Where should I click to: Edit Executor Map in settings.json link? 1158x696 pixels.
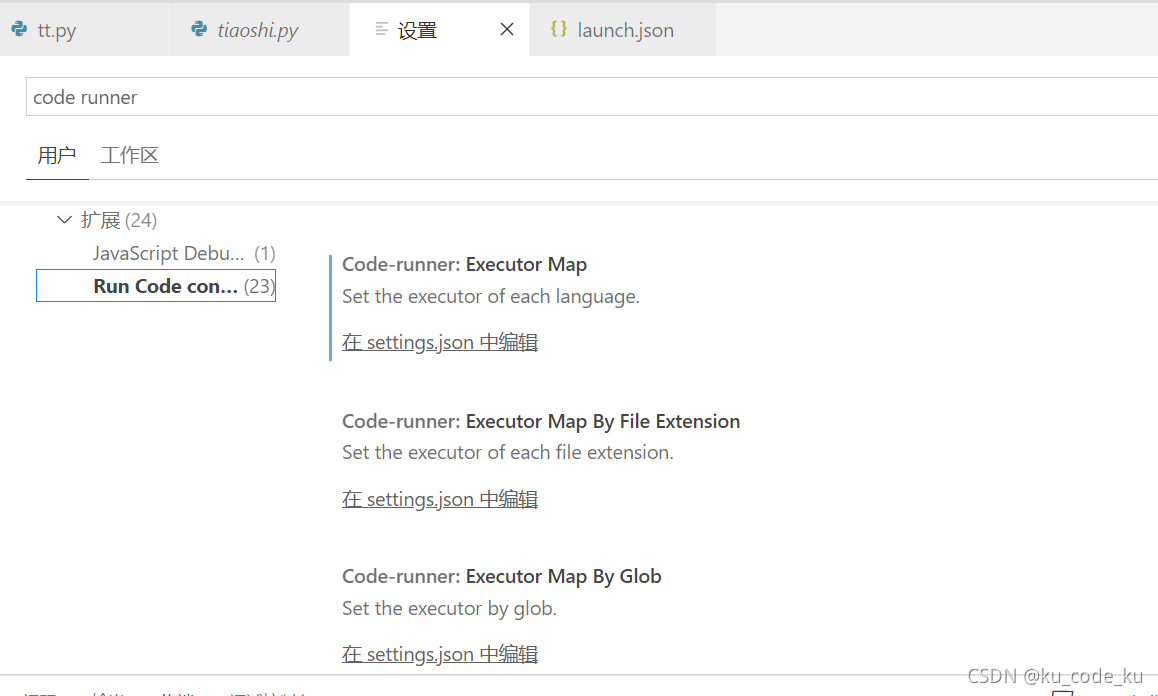click(439, 342)
